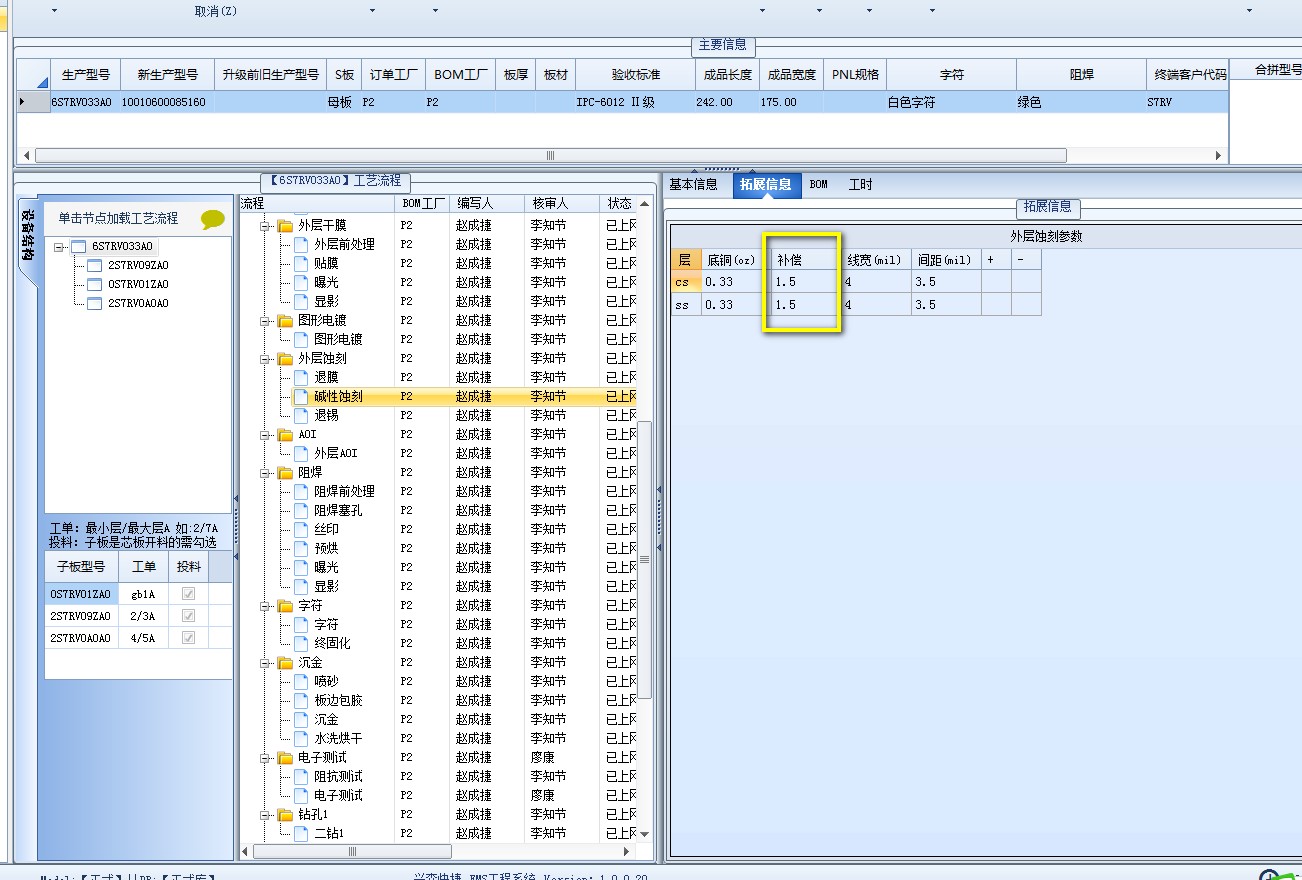Screen dimensions: 1302x880
Task: Click the main info horizontal scrollbar thumb
Action: pyautogui.click(x=551, y=155)
